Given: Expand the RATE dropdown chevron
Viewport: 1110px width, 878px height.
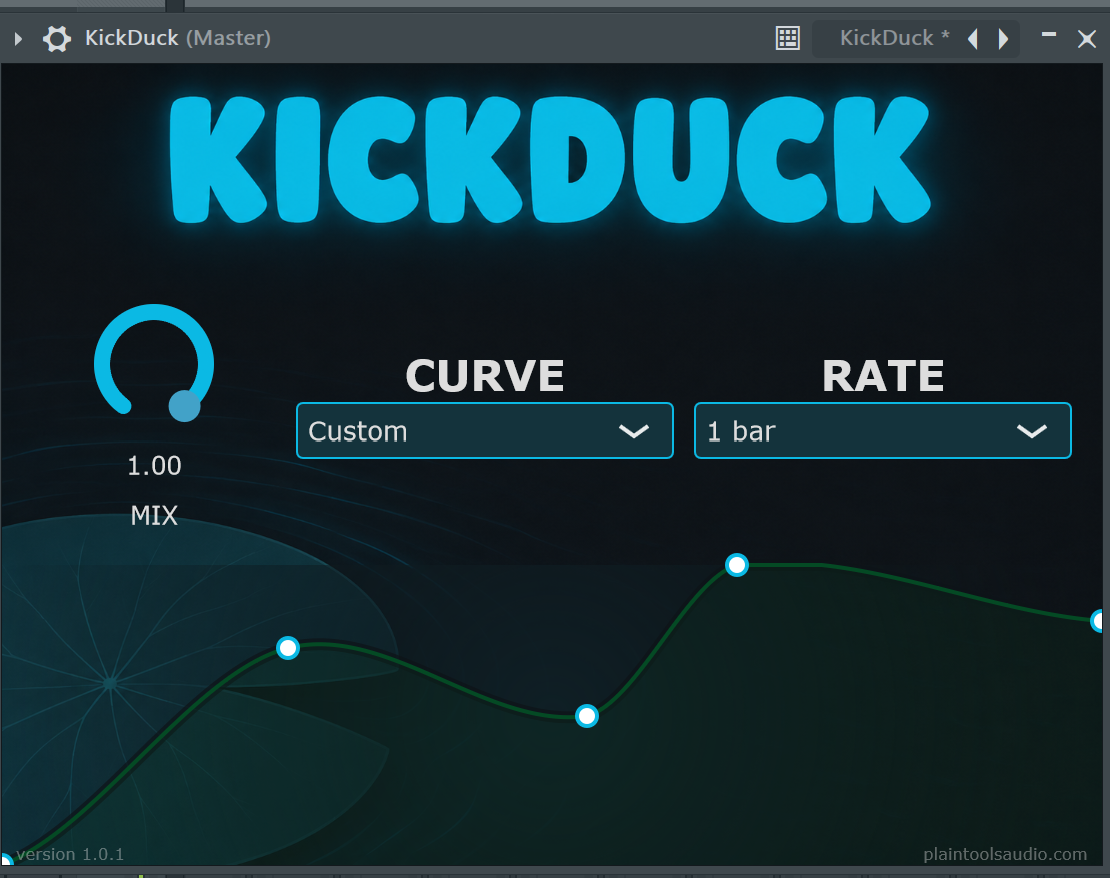Looking at the screenshot, I should click(x=1031, y=431).
